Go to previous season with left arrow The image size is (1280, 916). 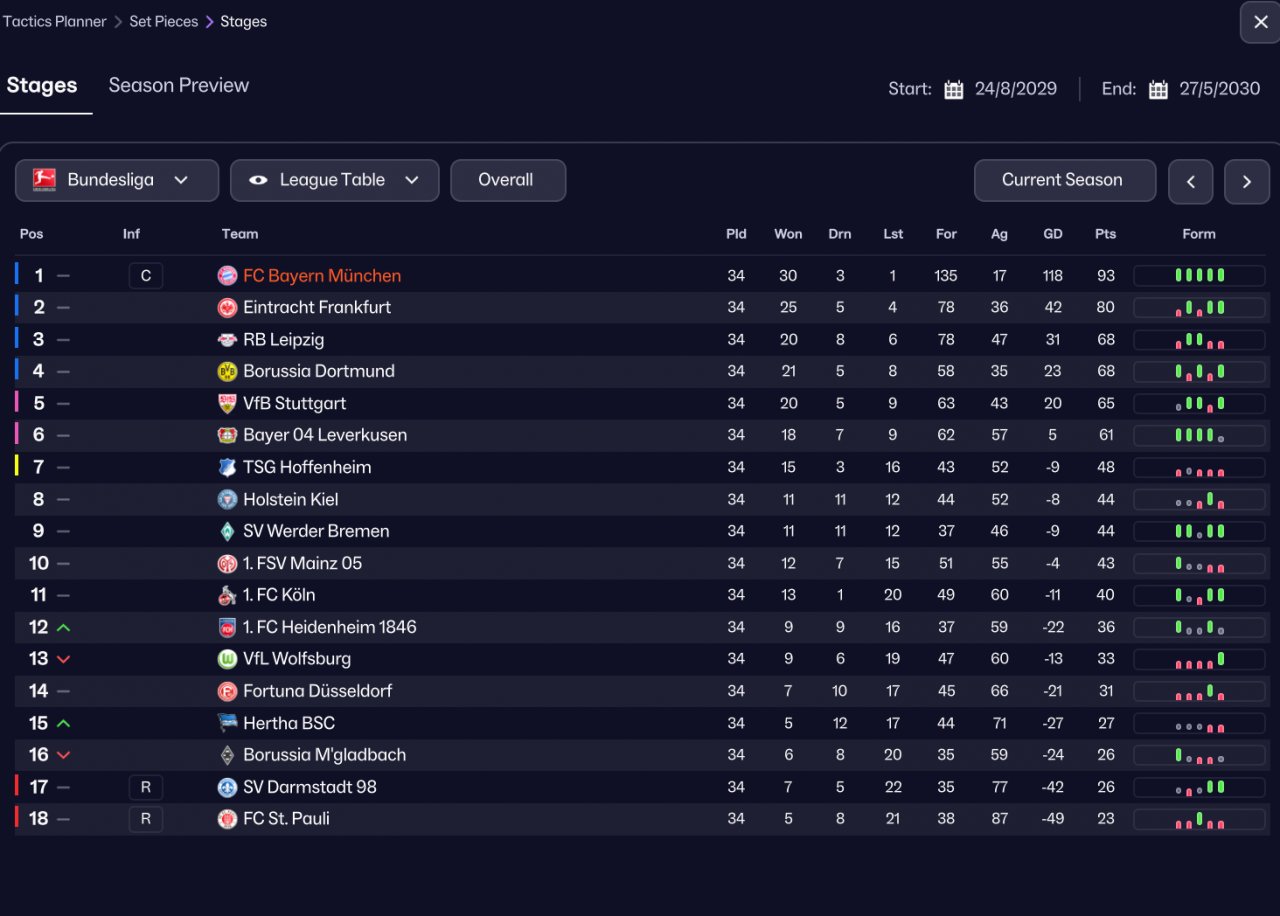[1190, 181]
